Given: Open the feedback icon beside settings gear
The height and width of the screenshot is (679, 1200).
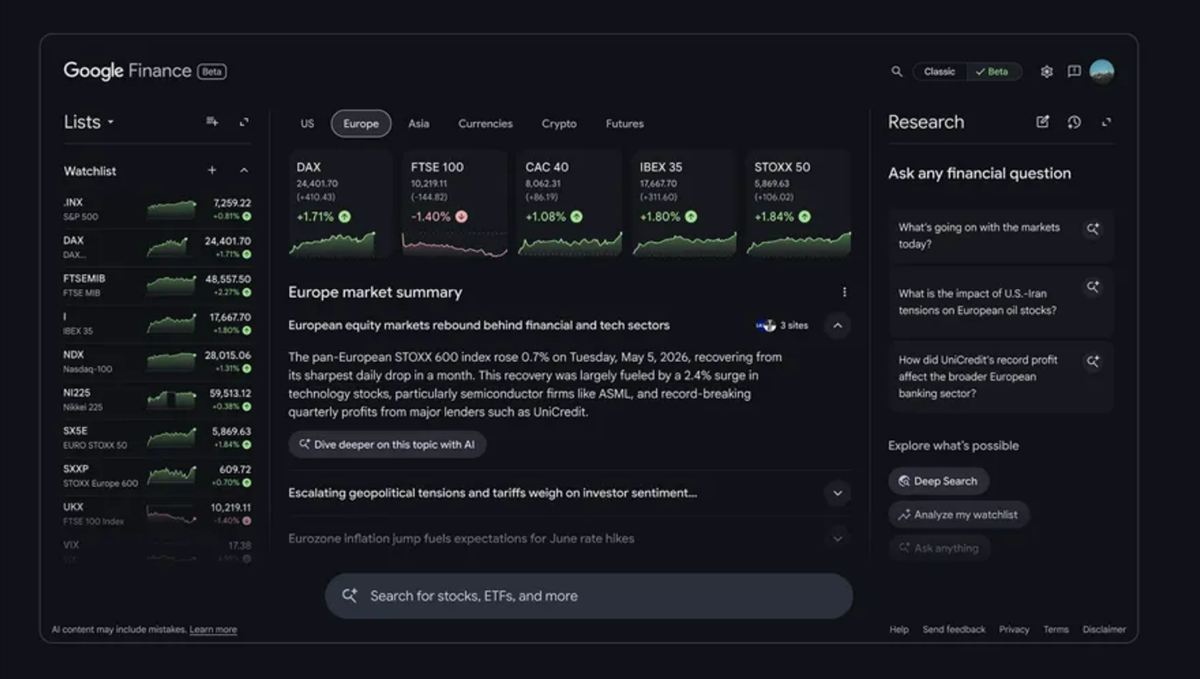Looking at the screenshot, I should pos(1074,72).
